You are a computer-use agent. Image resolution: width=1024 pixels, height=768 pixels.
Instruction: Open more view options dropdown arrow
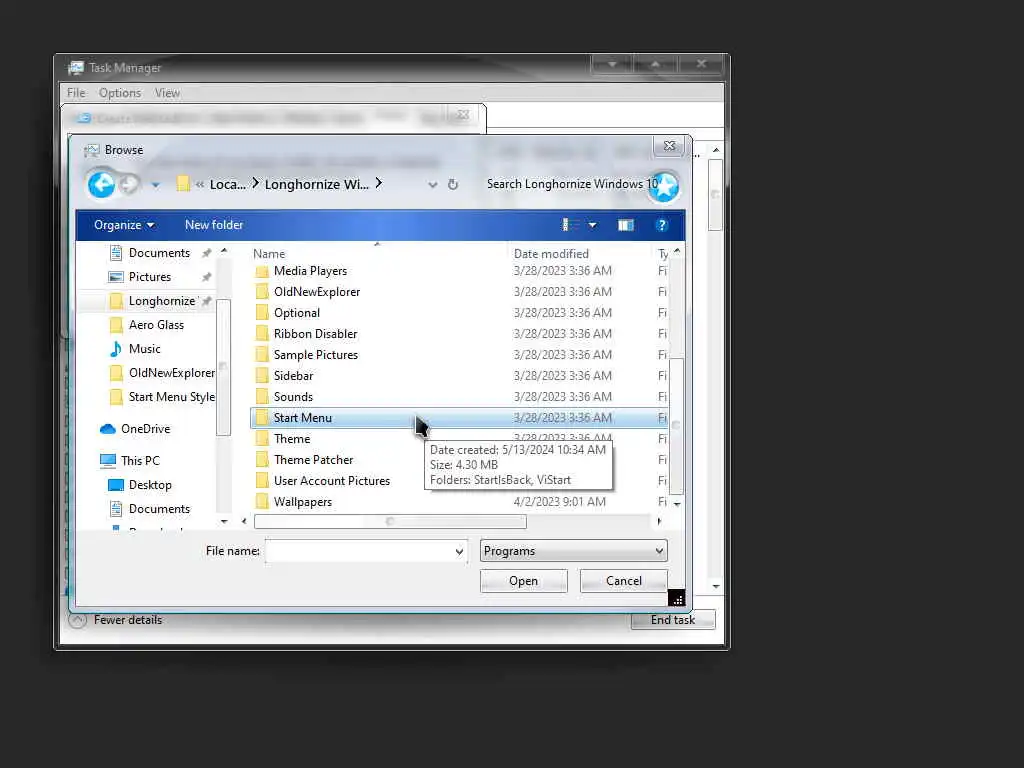point(592,225)
